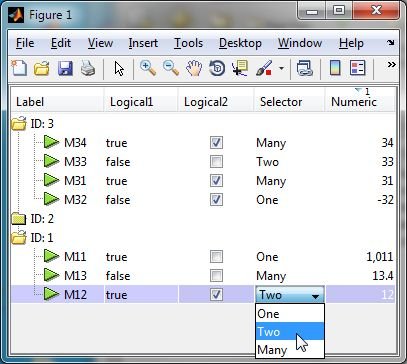Click the MATLAB logo in the title bar

pyautogui.click(x=16, y=15)
